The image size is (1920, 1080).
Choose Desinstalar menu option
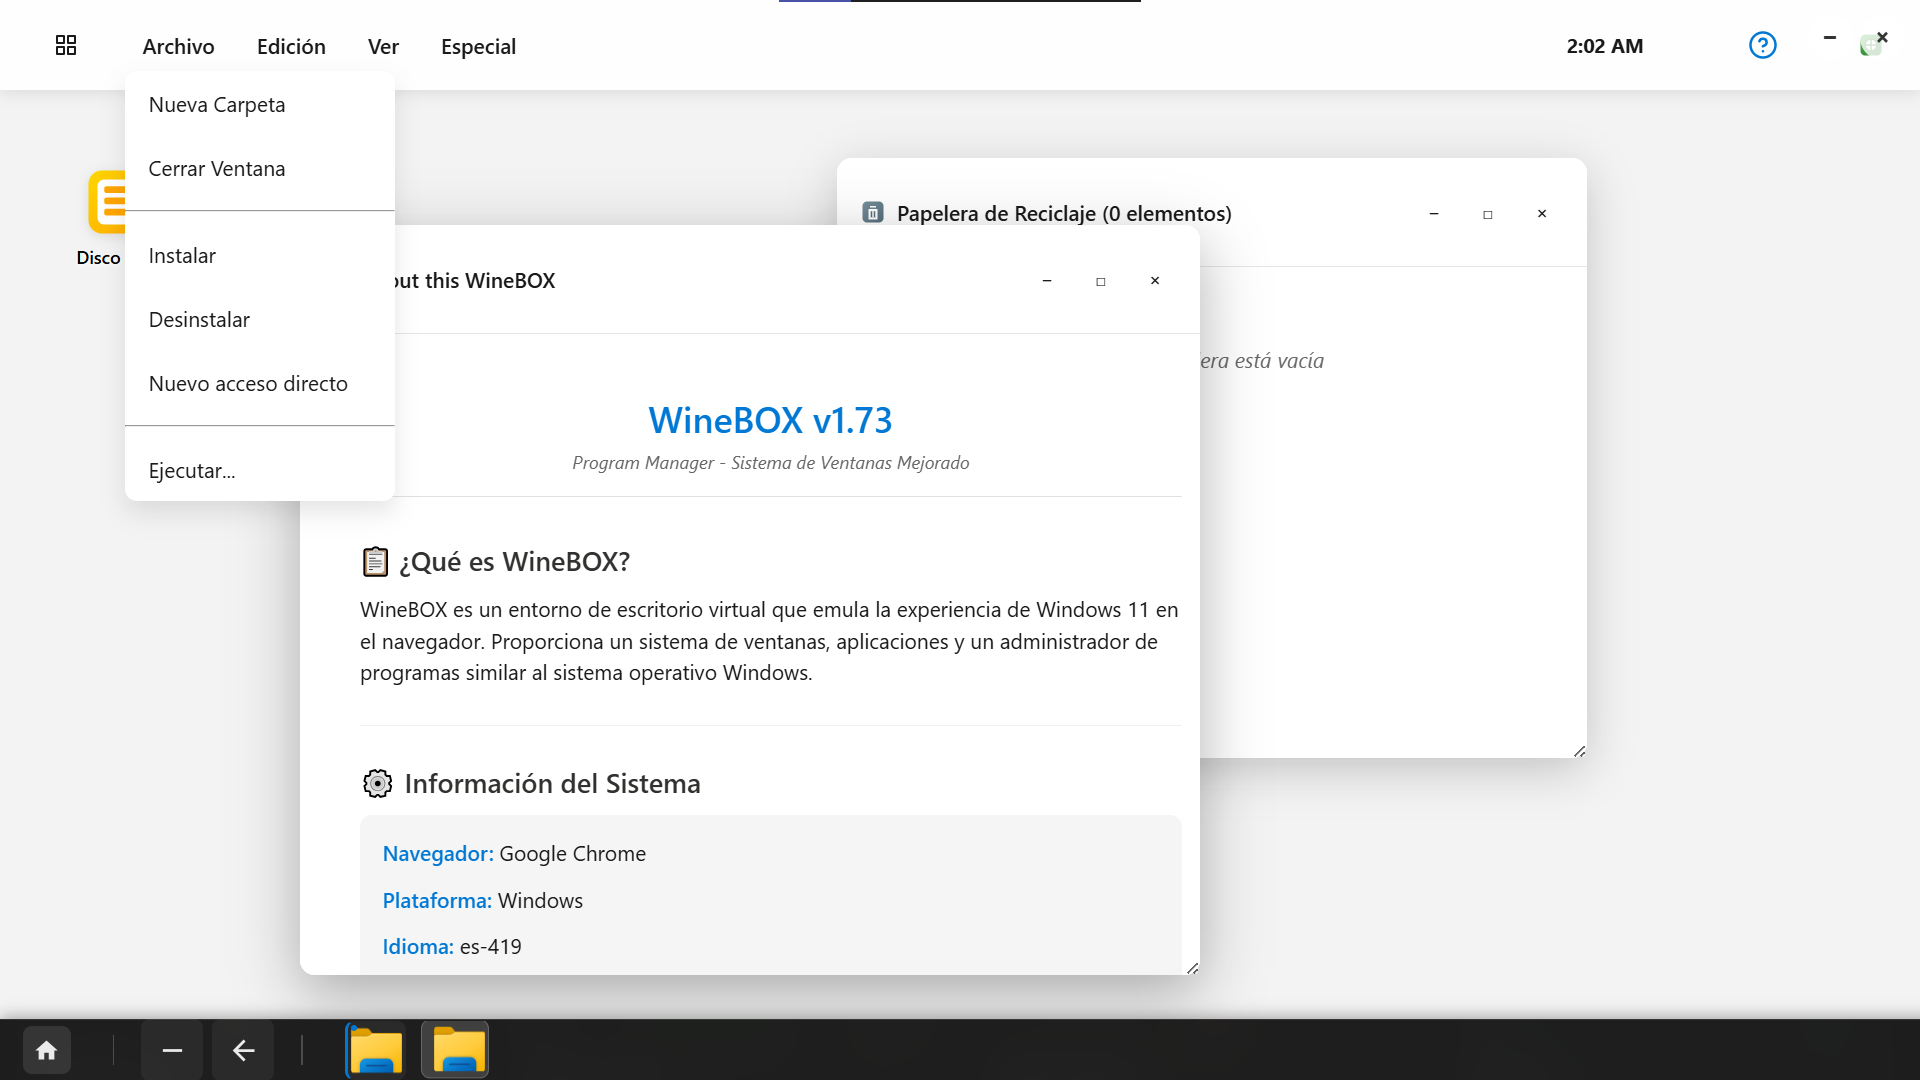pyautogui.click(x=199, y=320)
